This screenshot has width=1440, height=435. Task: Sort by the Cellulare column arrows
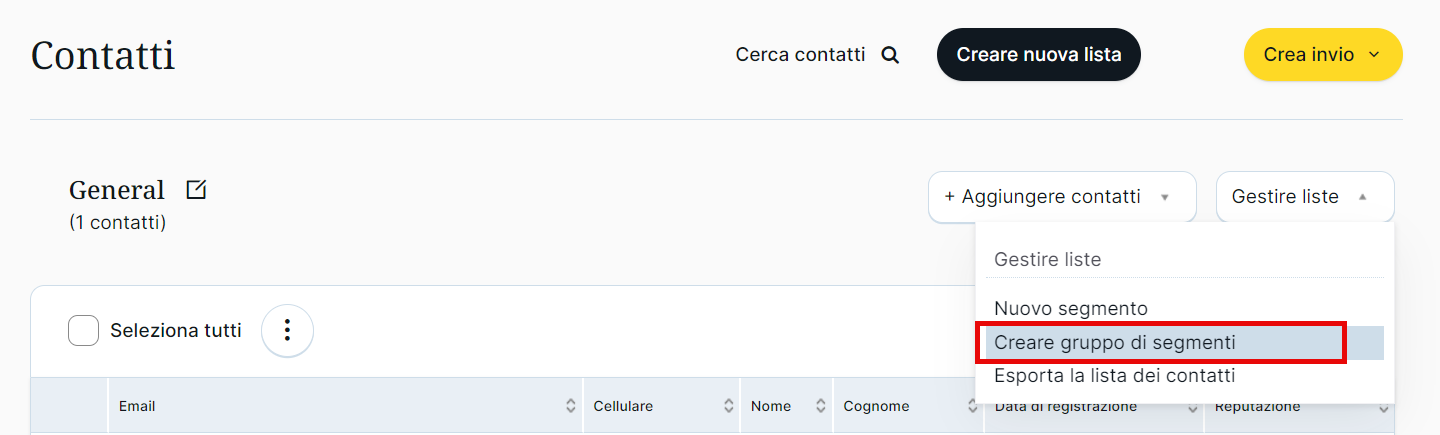[x=729, y=406]
